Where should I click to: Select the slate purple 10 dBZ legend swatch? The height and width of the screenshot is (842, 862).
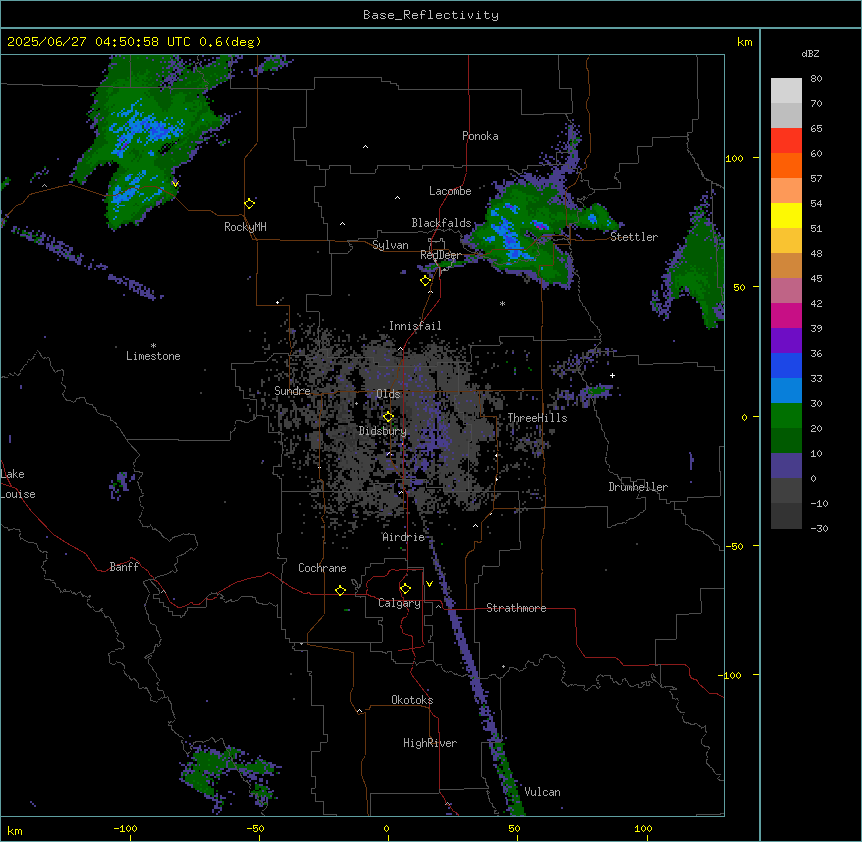point(786,466)
